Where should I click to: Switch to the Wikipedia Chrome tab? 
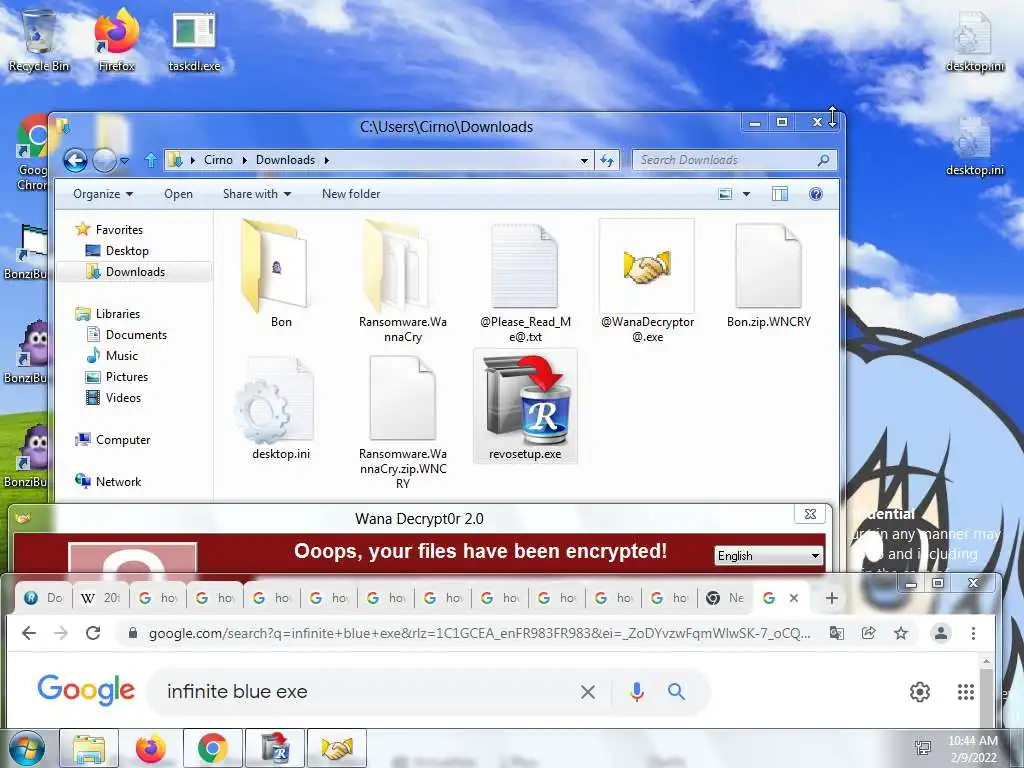point(101,598)
